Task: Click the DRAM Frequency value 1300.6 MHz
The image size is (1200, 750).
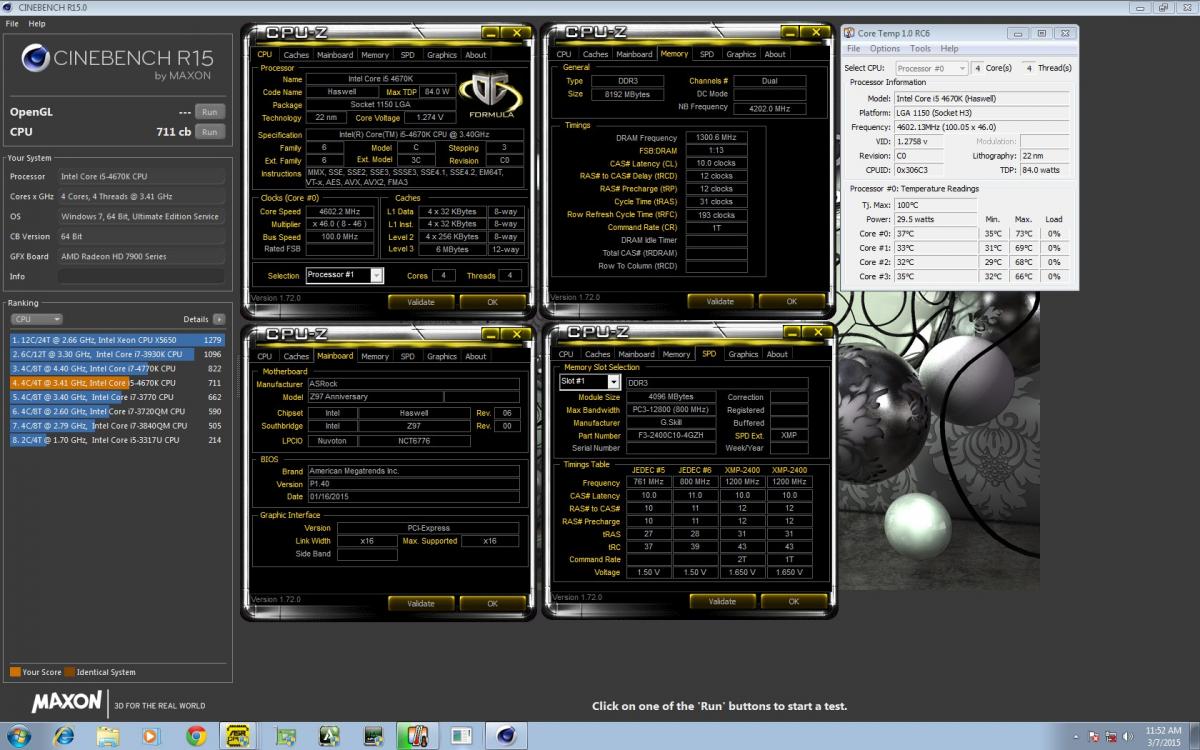Action: [716, 138]
